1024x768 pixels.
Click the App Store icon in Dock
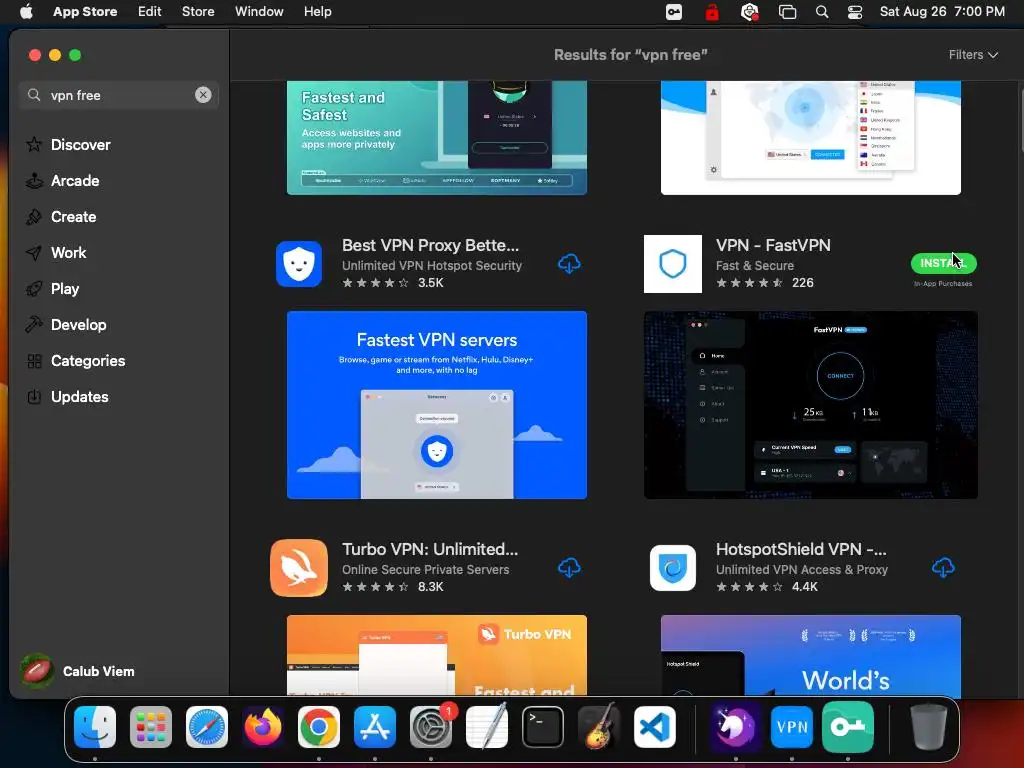[x=375, y=727]
